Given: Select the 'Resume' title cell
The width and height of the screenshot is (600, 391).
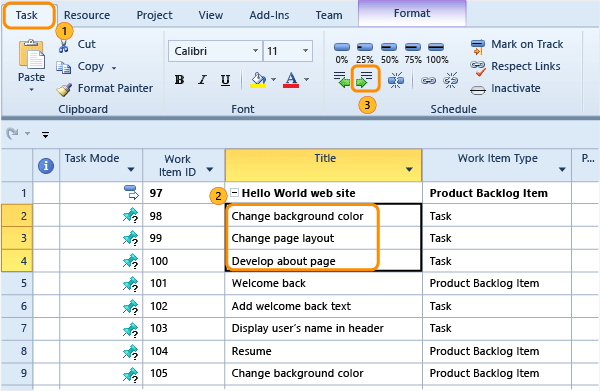Looking at the screenshot, I should 323,351.
